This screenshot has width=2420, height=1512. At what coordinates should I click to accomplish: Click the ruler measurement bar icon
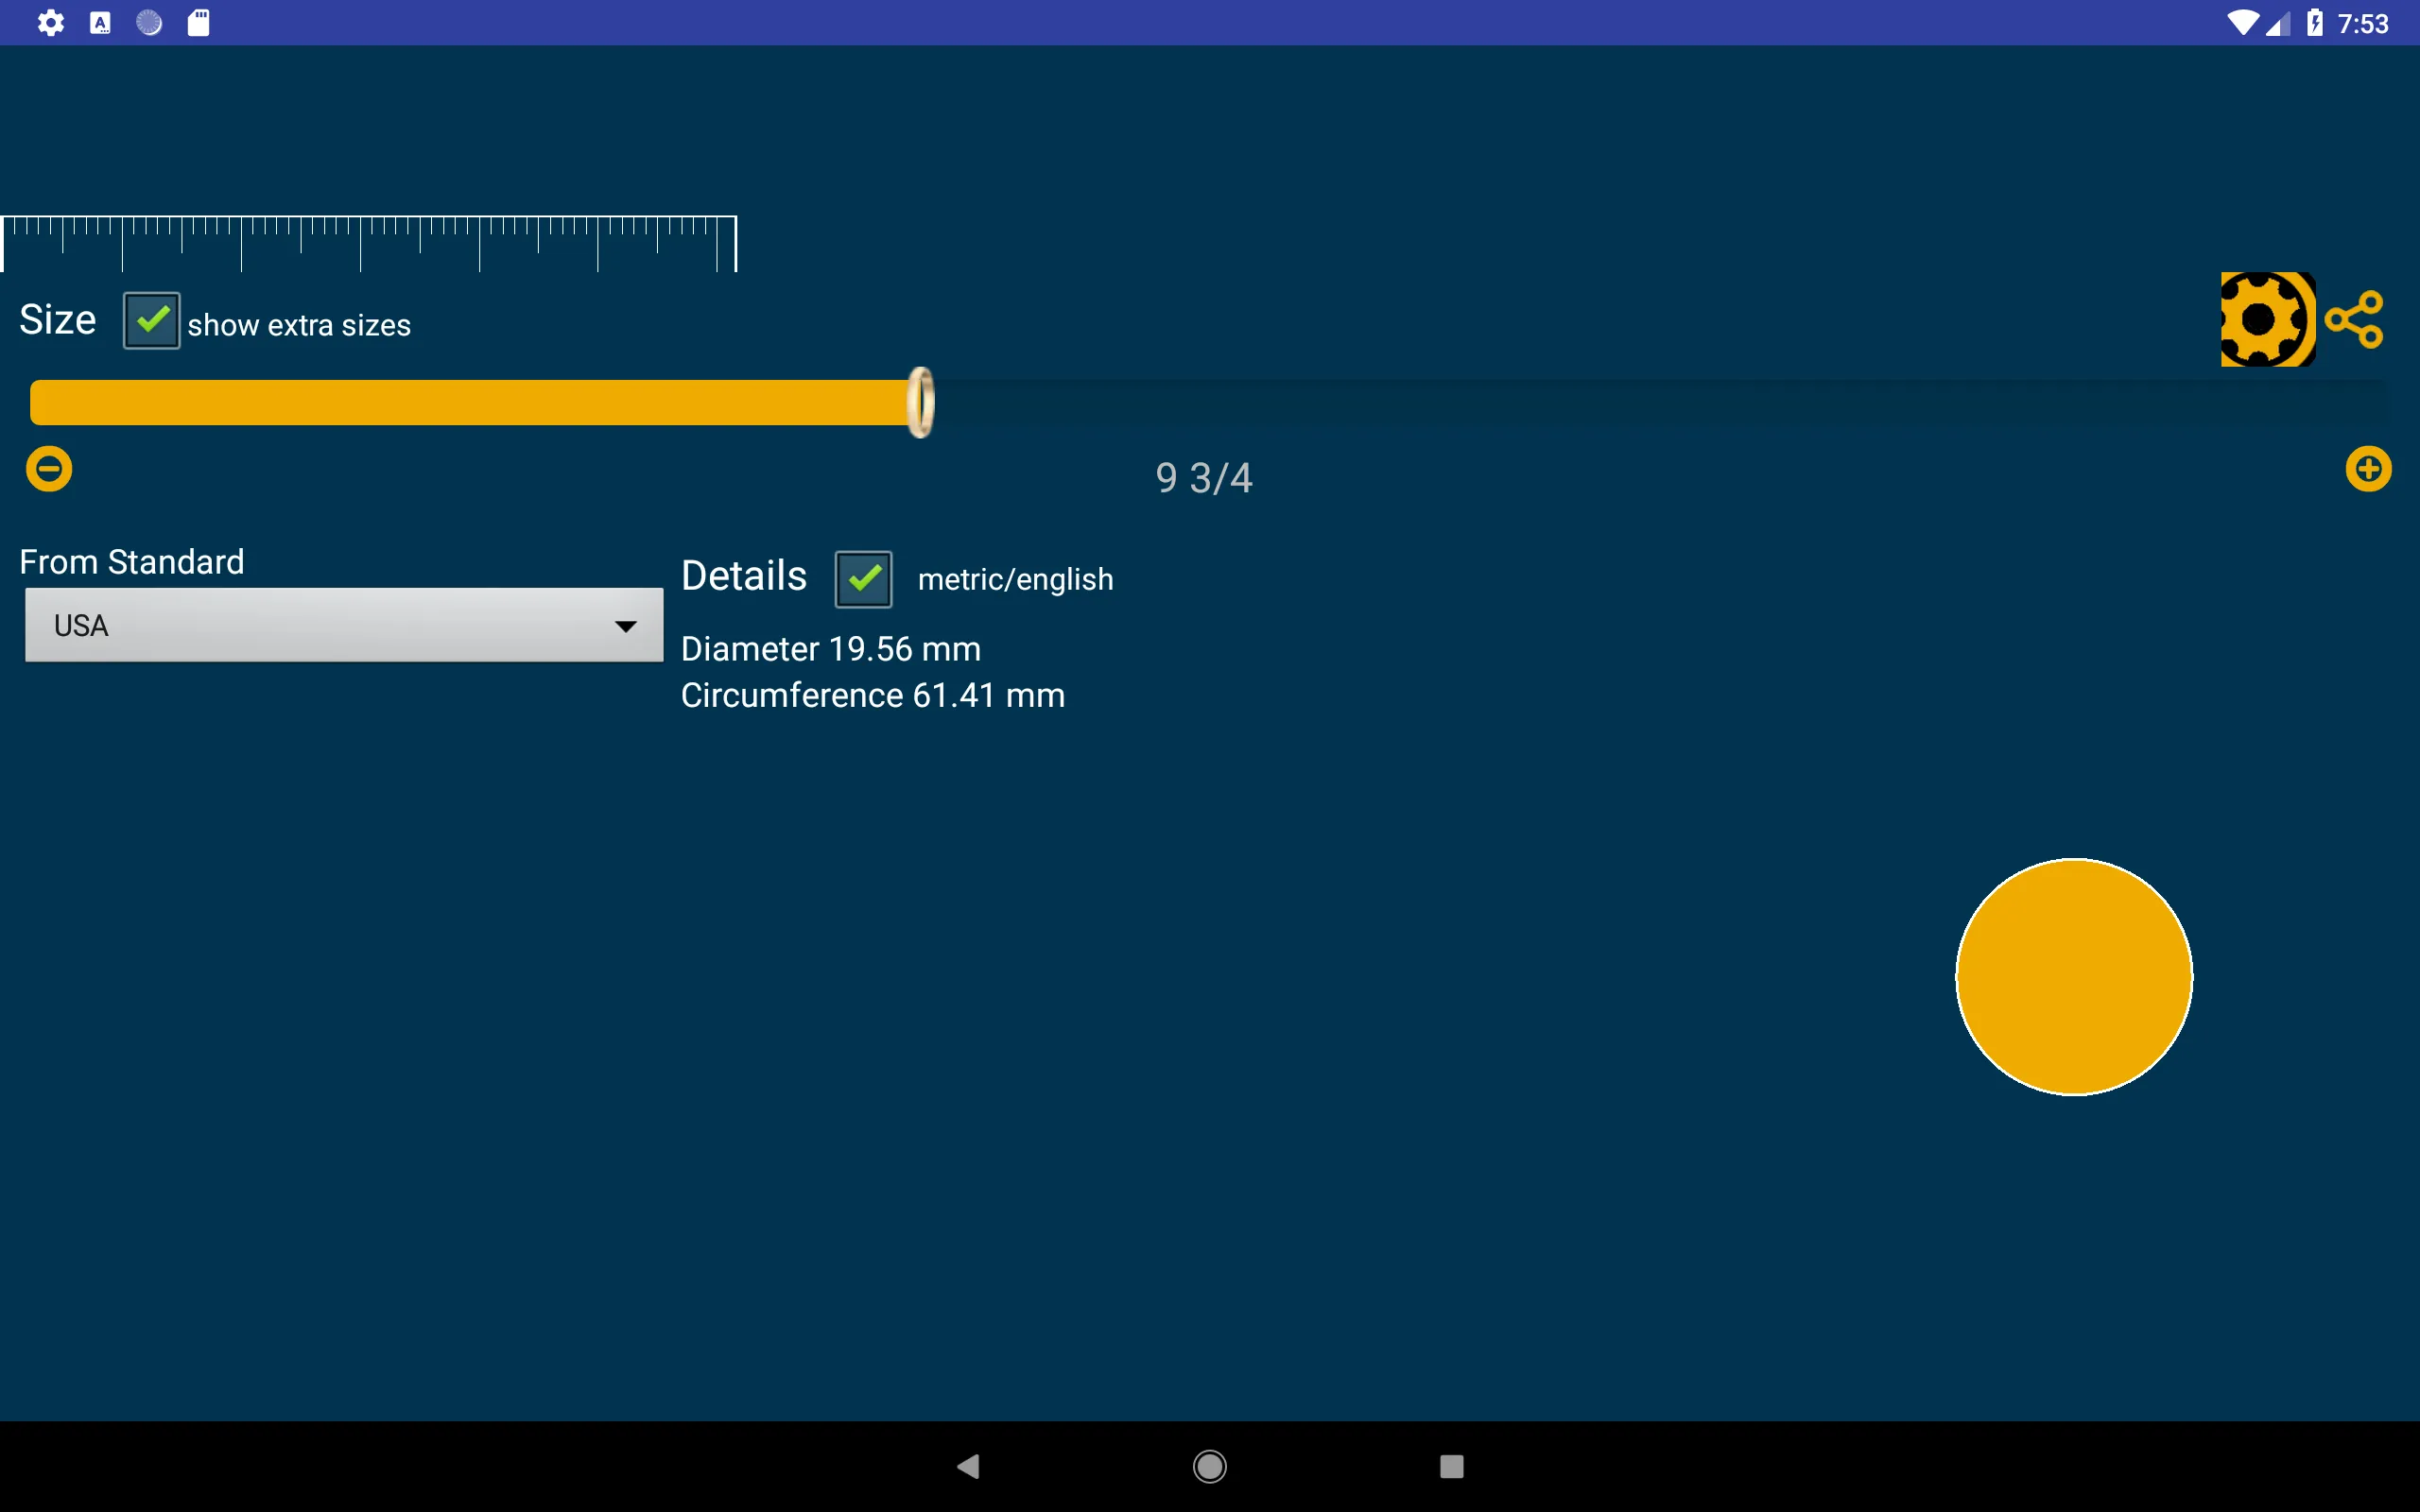click(366, 239)
